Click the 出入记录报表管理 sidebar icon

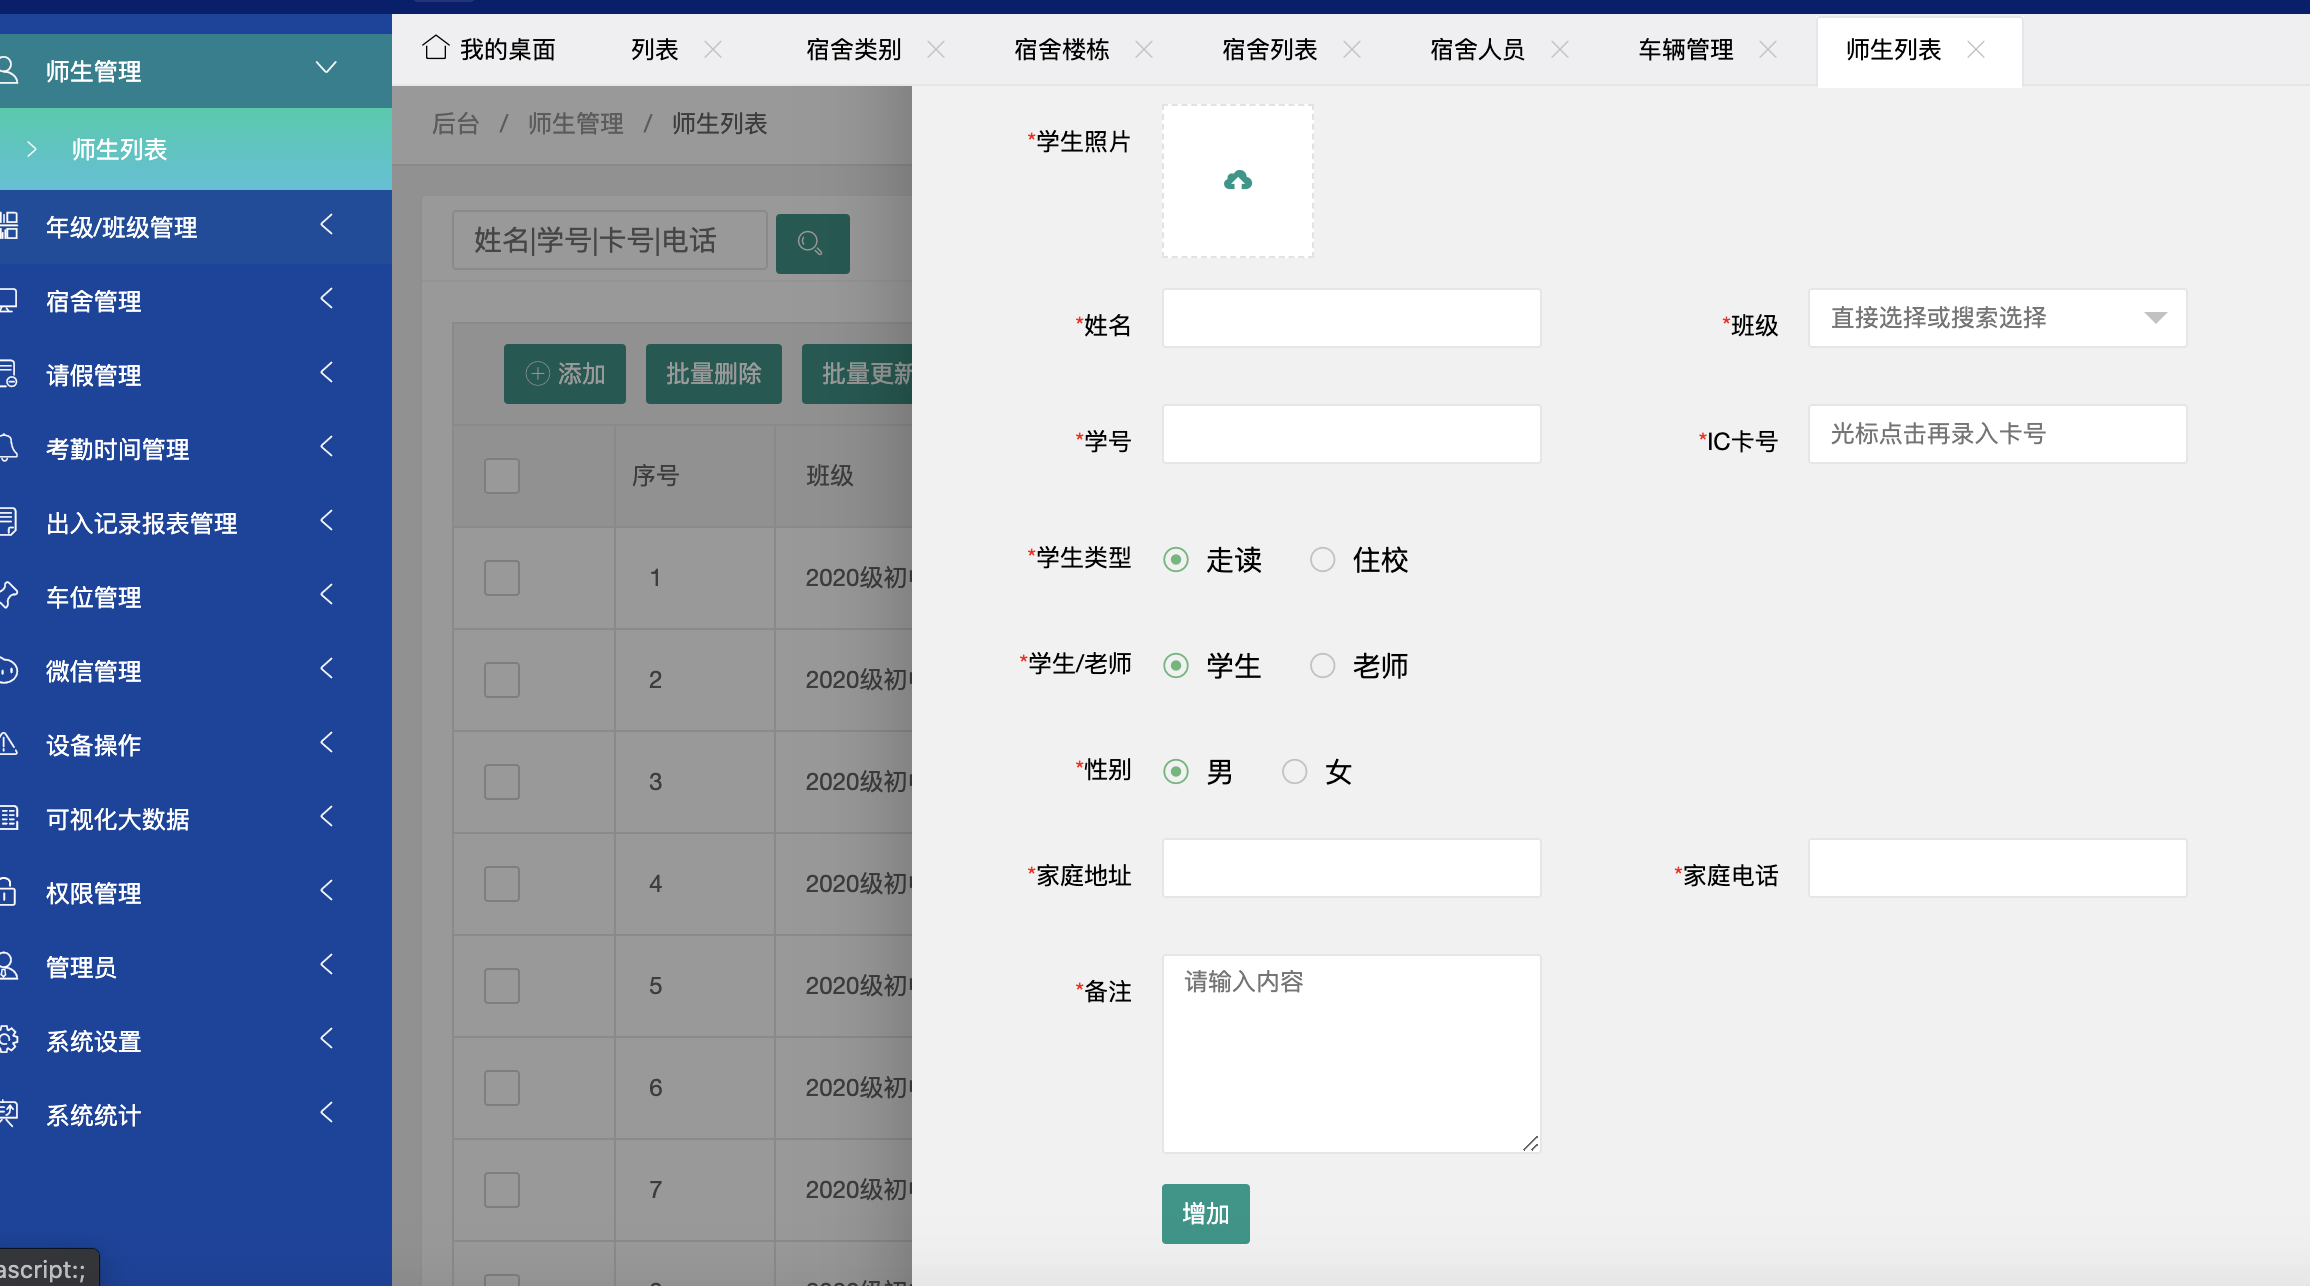click(x=8, y=522)
